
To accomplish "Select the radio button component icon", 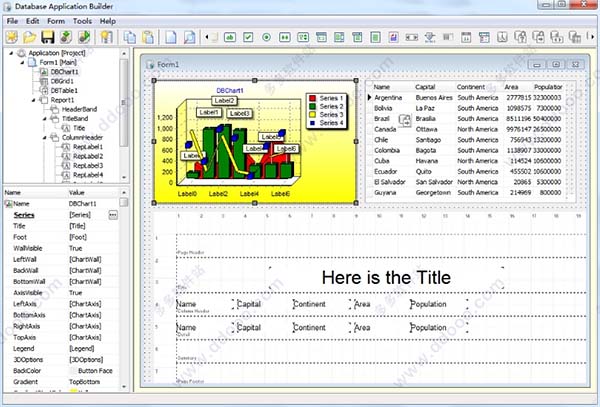I will pos(266,37).
